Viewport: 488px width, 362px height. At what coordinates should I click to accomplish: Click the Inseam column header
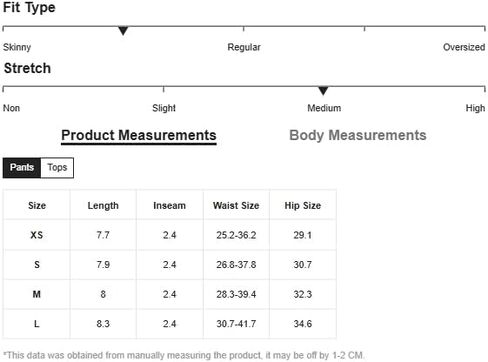169,205
